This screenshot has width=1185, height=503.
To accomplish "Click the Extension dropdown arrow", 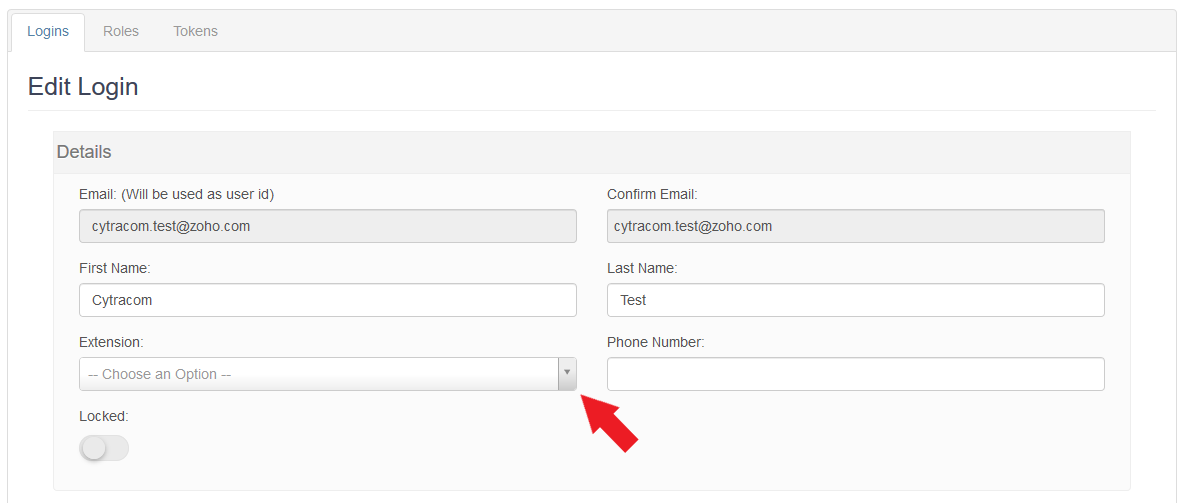I will pos(567,374).
